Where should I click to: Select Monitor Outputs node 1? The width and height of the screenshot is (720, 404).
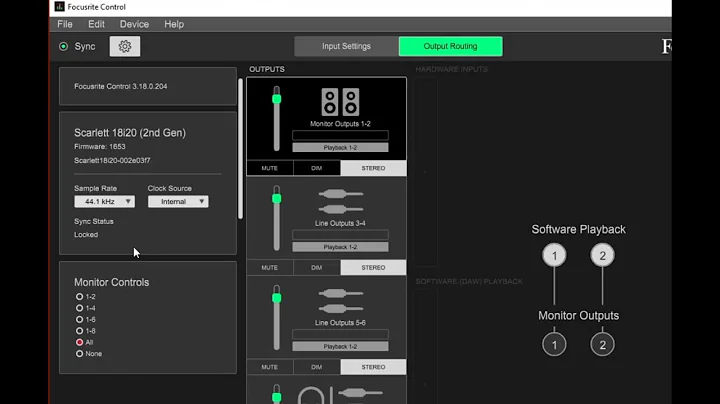(554, 344)
